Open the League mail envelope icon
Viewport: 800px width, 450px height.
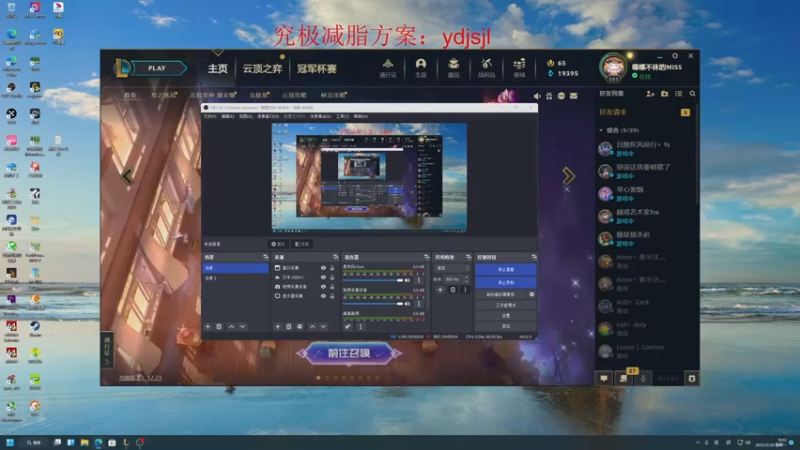[x=573, y=96]
